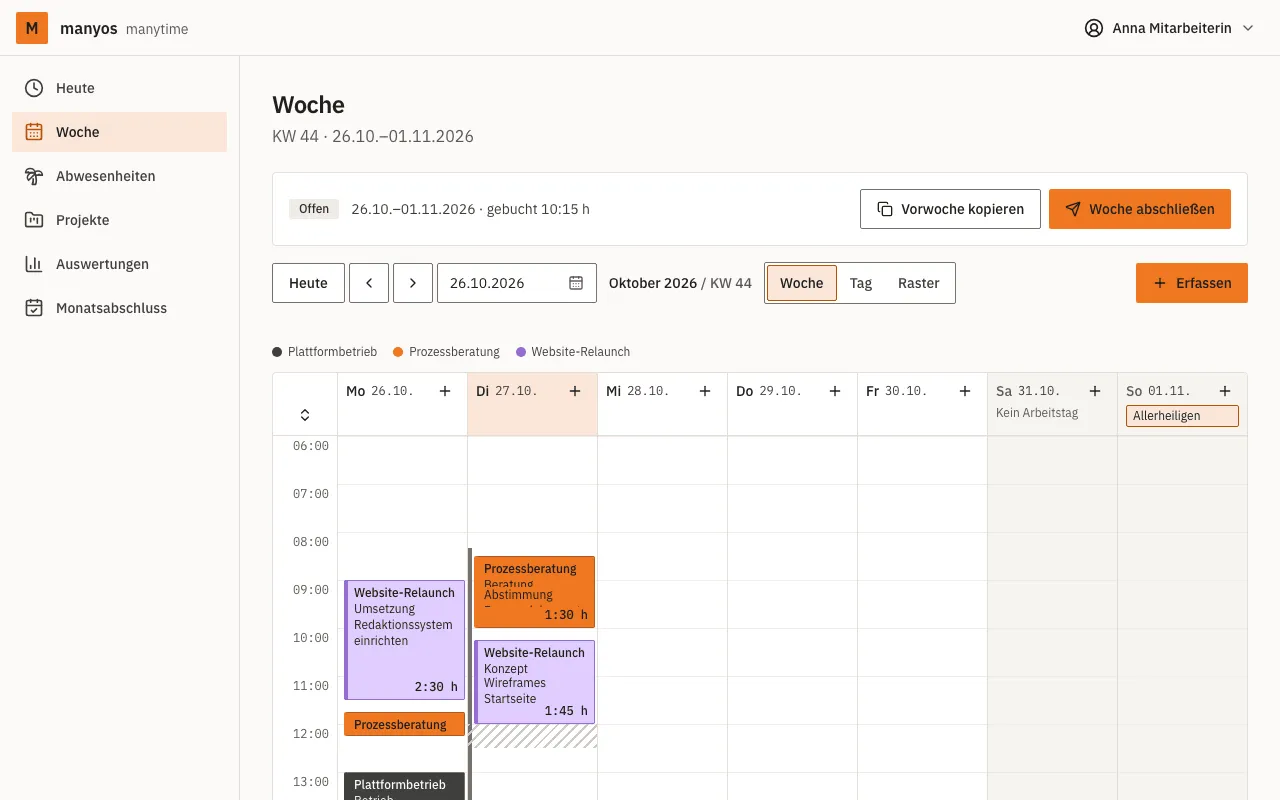Open Tuesday's Prozessberatung 1:30 h entry

534,592
